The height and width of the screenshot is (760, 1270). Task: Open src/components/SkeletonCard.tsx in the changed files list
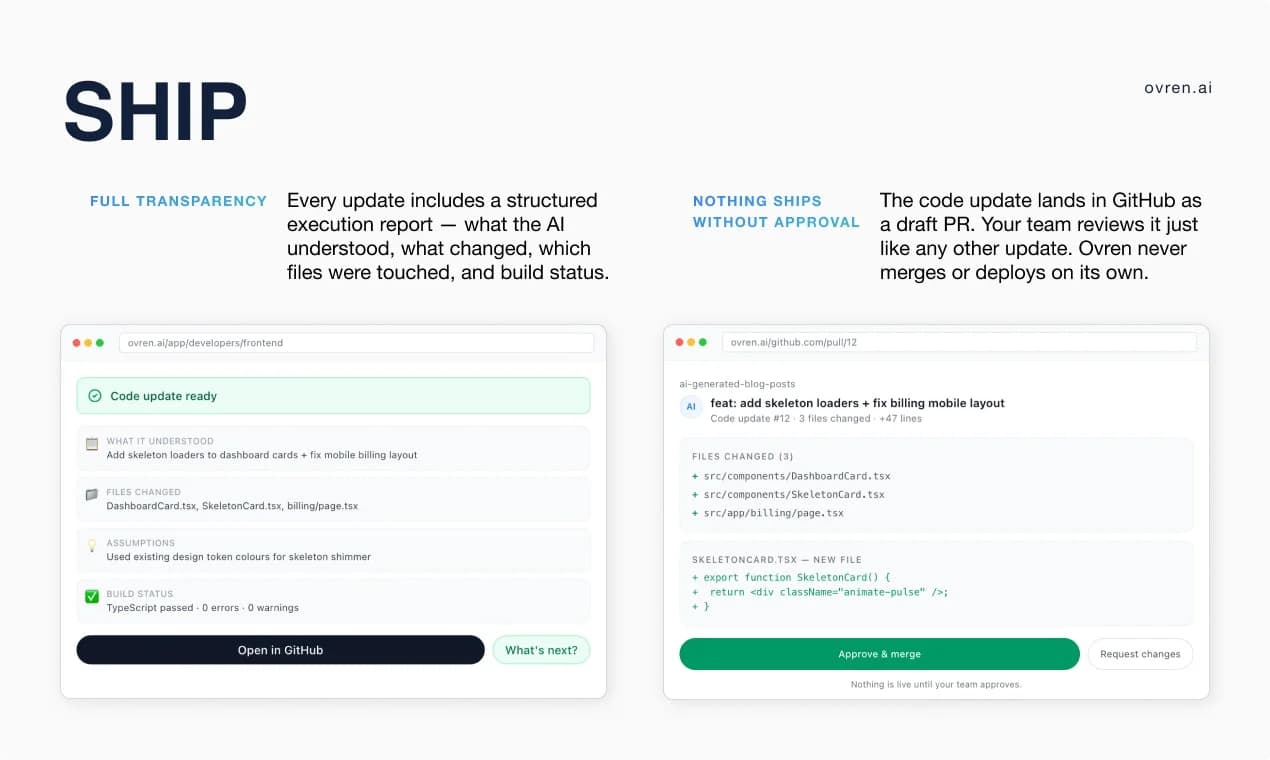pos(794,495)
